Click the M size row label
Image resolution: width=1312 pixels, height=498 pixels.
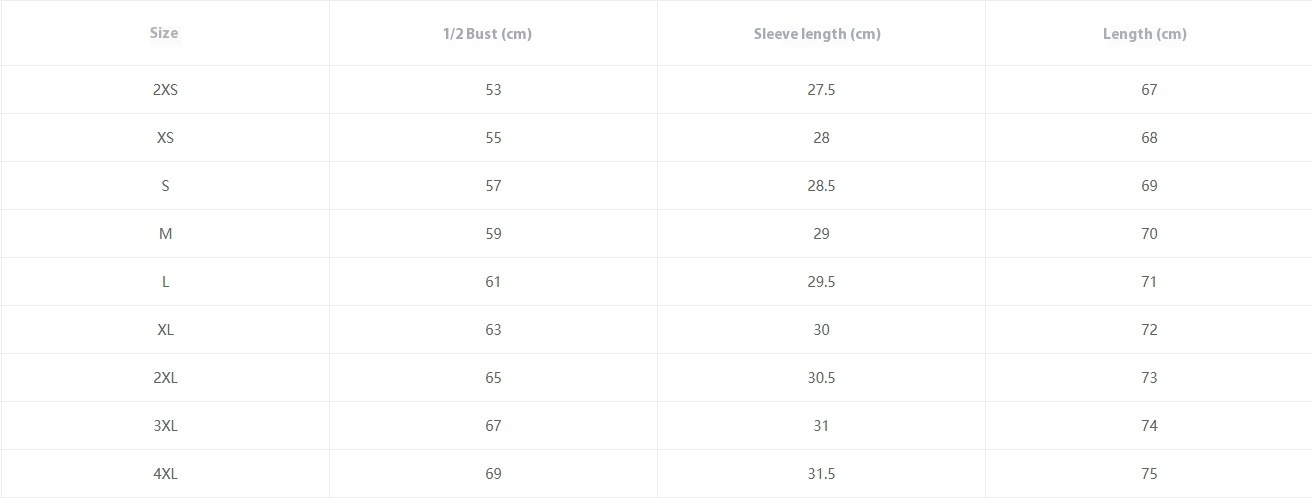[x=165, y=234]
